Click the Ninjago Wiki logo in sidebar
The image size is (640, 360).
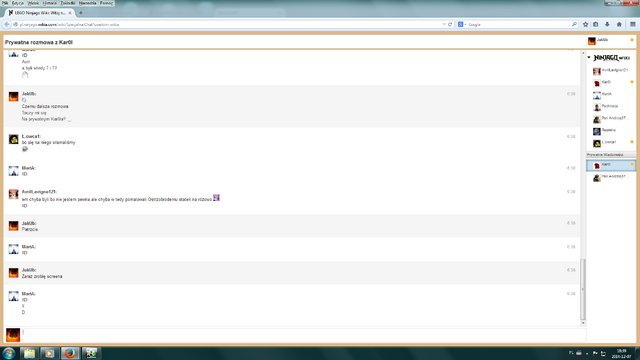coord(611,58)
